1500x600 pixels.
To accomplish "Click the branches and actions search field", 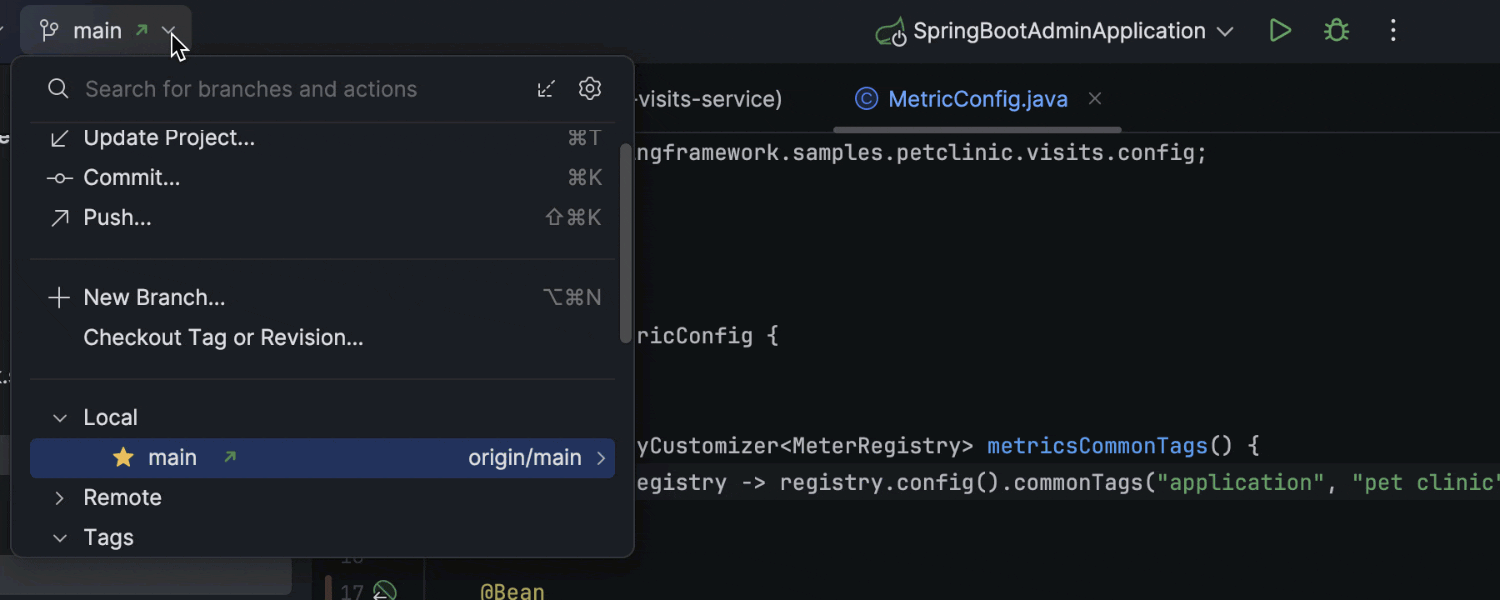I will pos(250,88).
